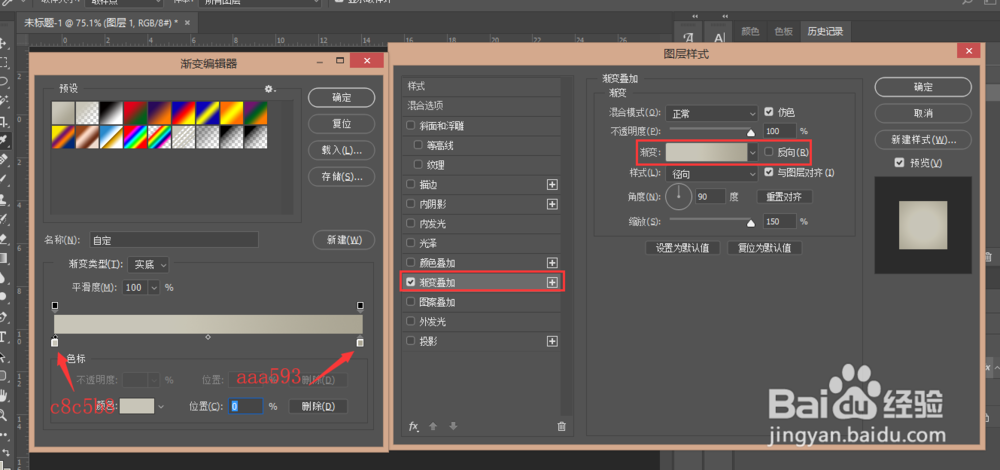Add another 颜色叠加 effect with plus icon
This screenshot has width=1000, height=470.
pos(552,263)
